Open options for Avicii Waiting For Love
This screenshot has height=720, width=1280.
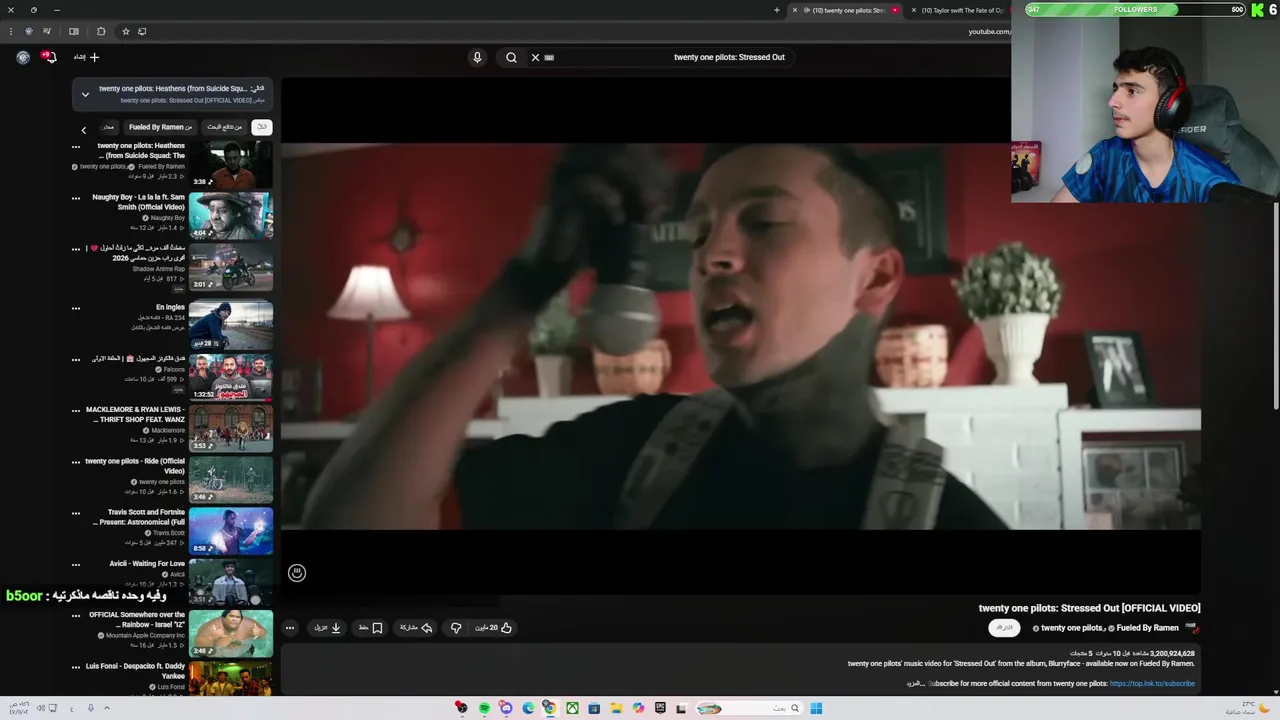pos(76,564)
